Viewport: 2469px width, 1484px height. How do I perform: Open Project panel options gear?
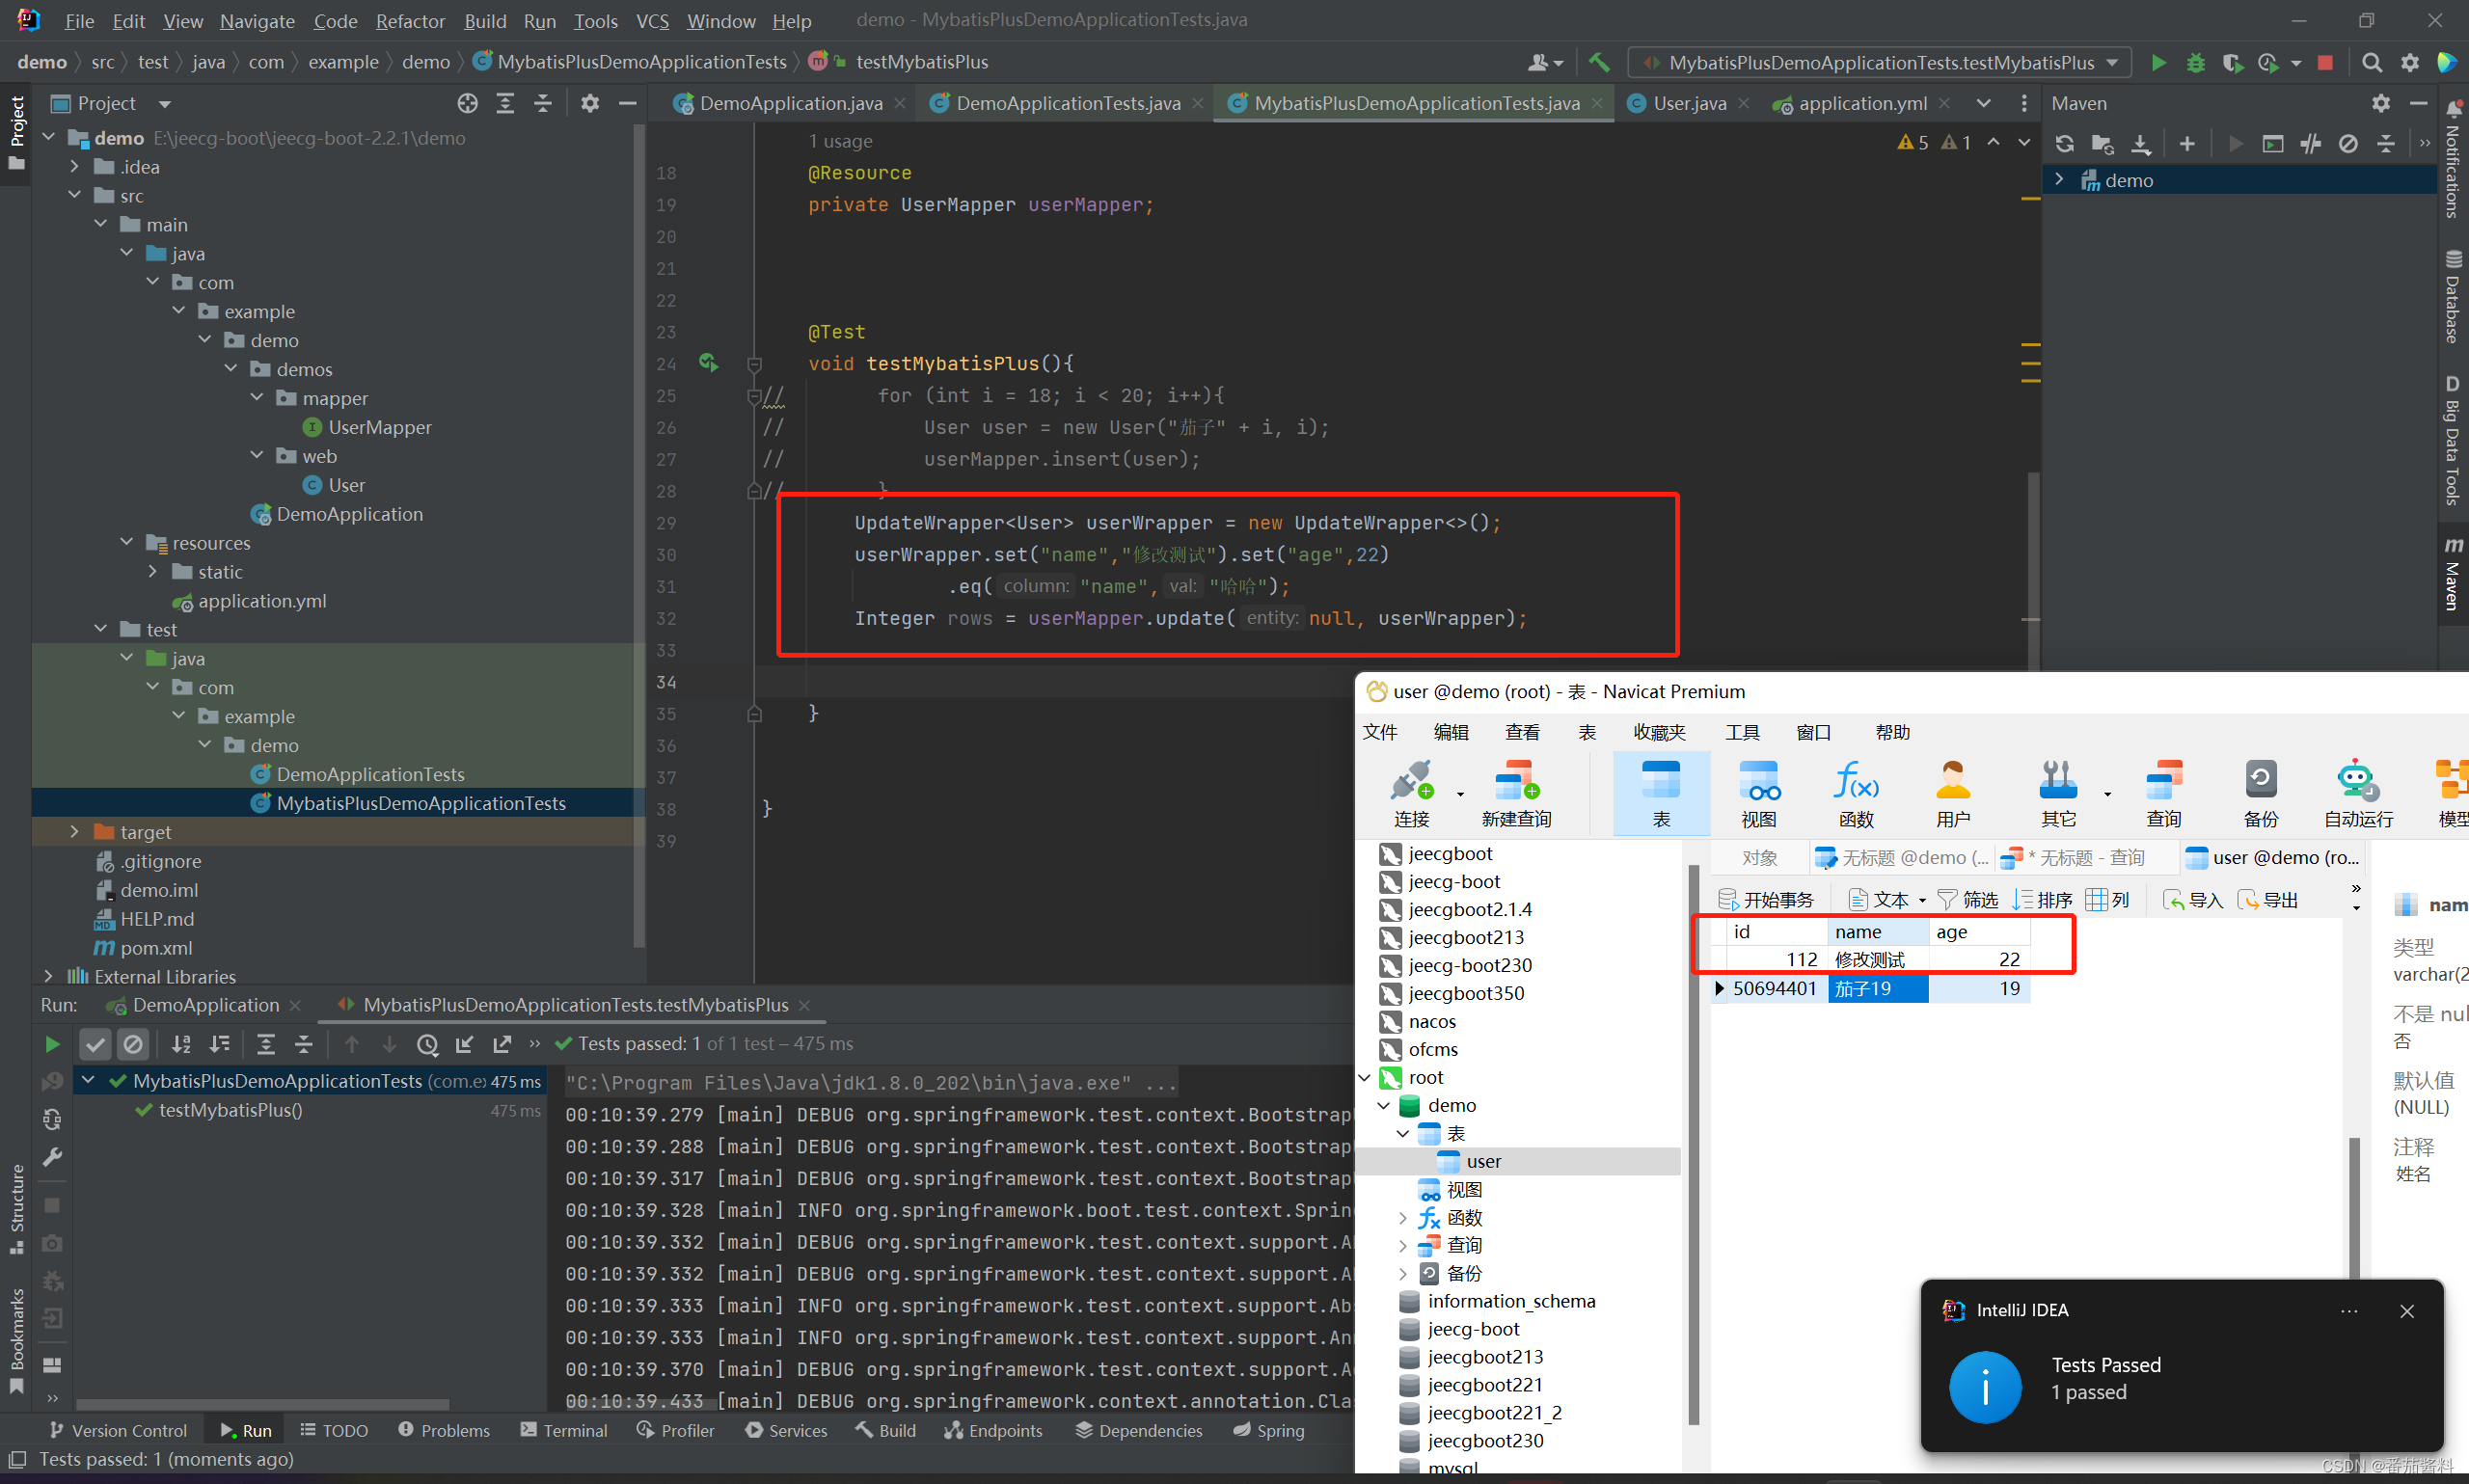tap(590, 103)
